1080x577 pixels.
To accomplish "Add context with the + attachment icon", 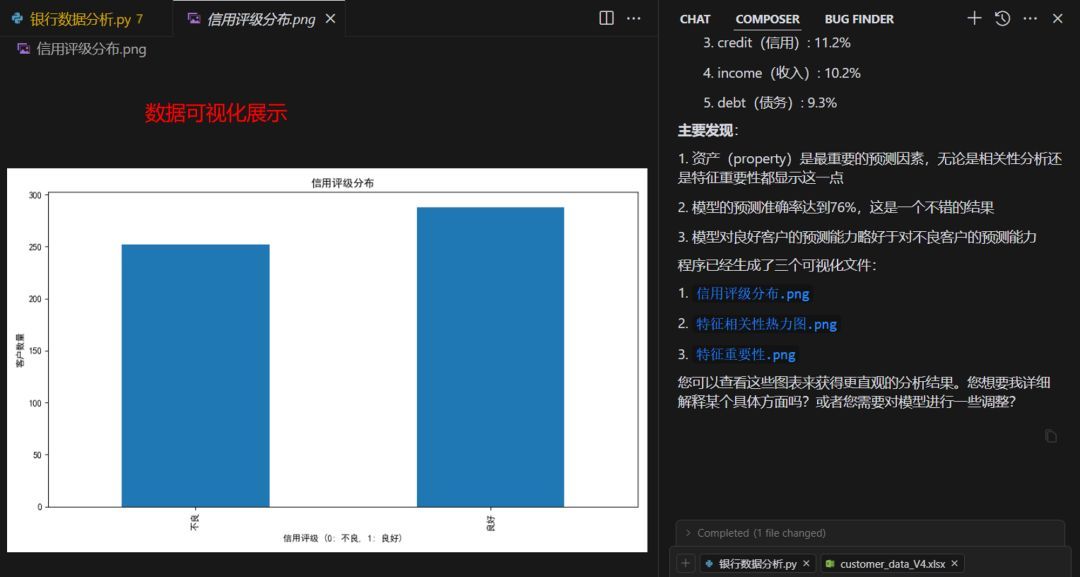I will [x=686, y=563].
